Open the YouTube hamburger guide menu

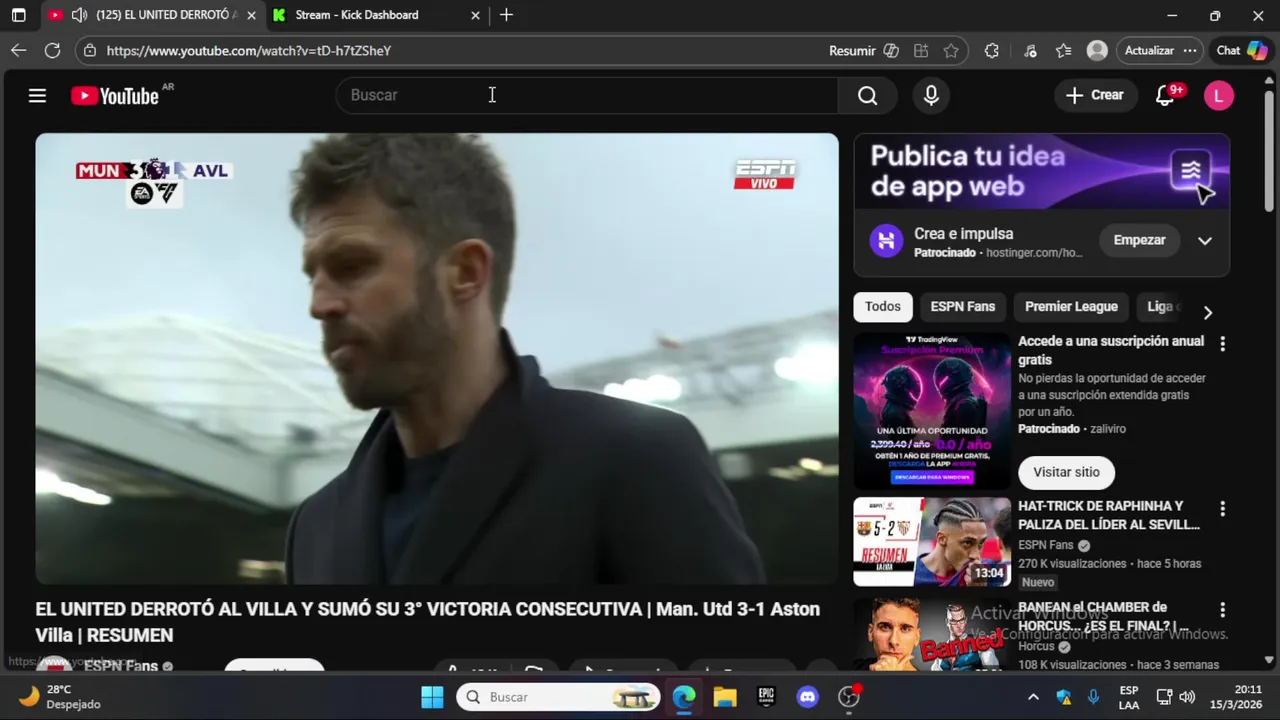click(x=37, y=95)
